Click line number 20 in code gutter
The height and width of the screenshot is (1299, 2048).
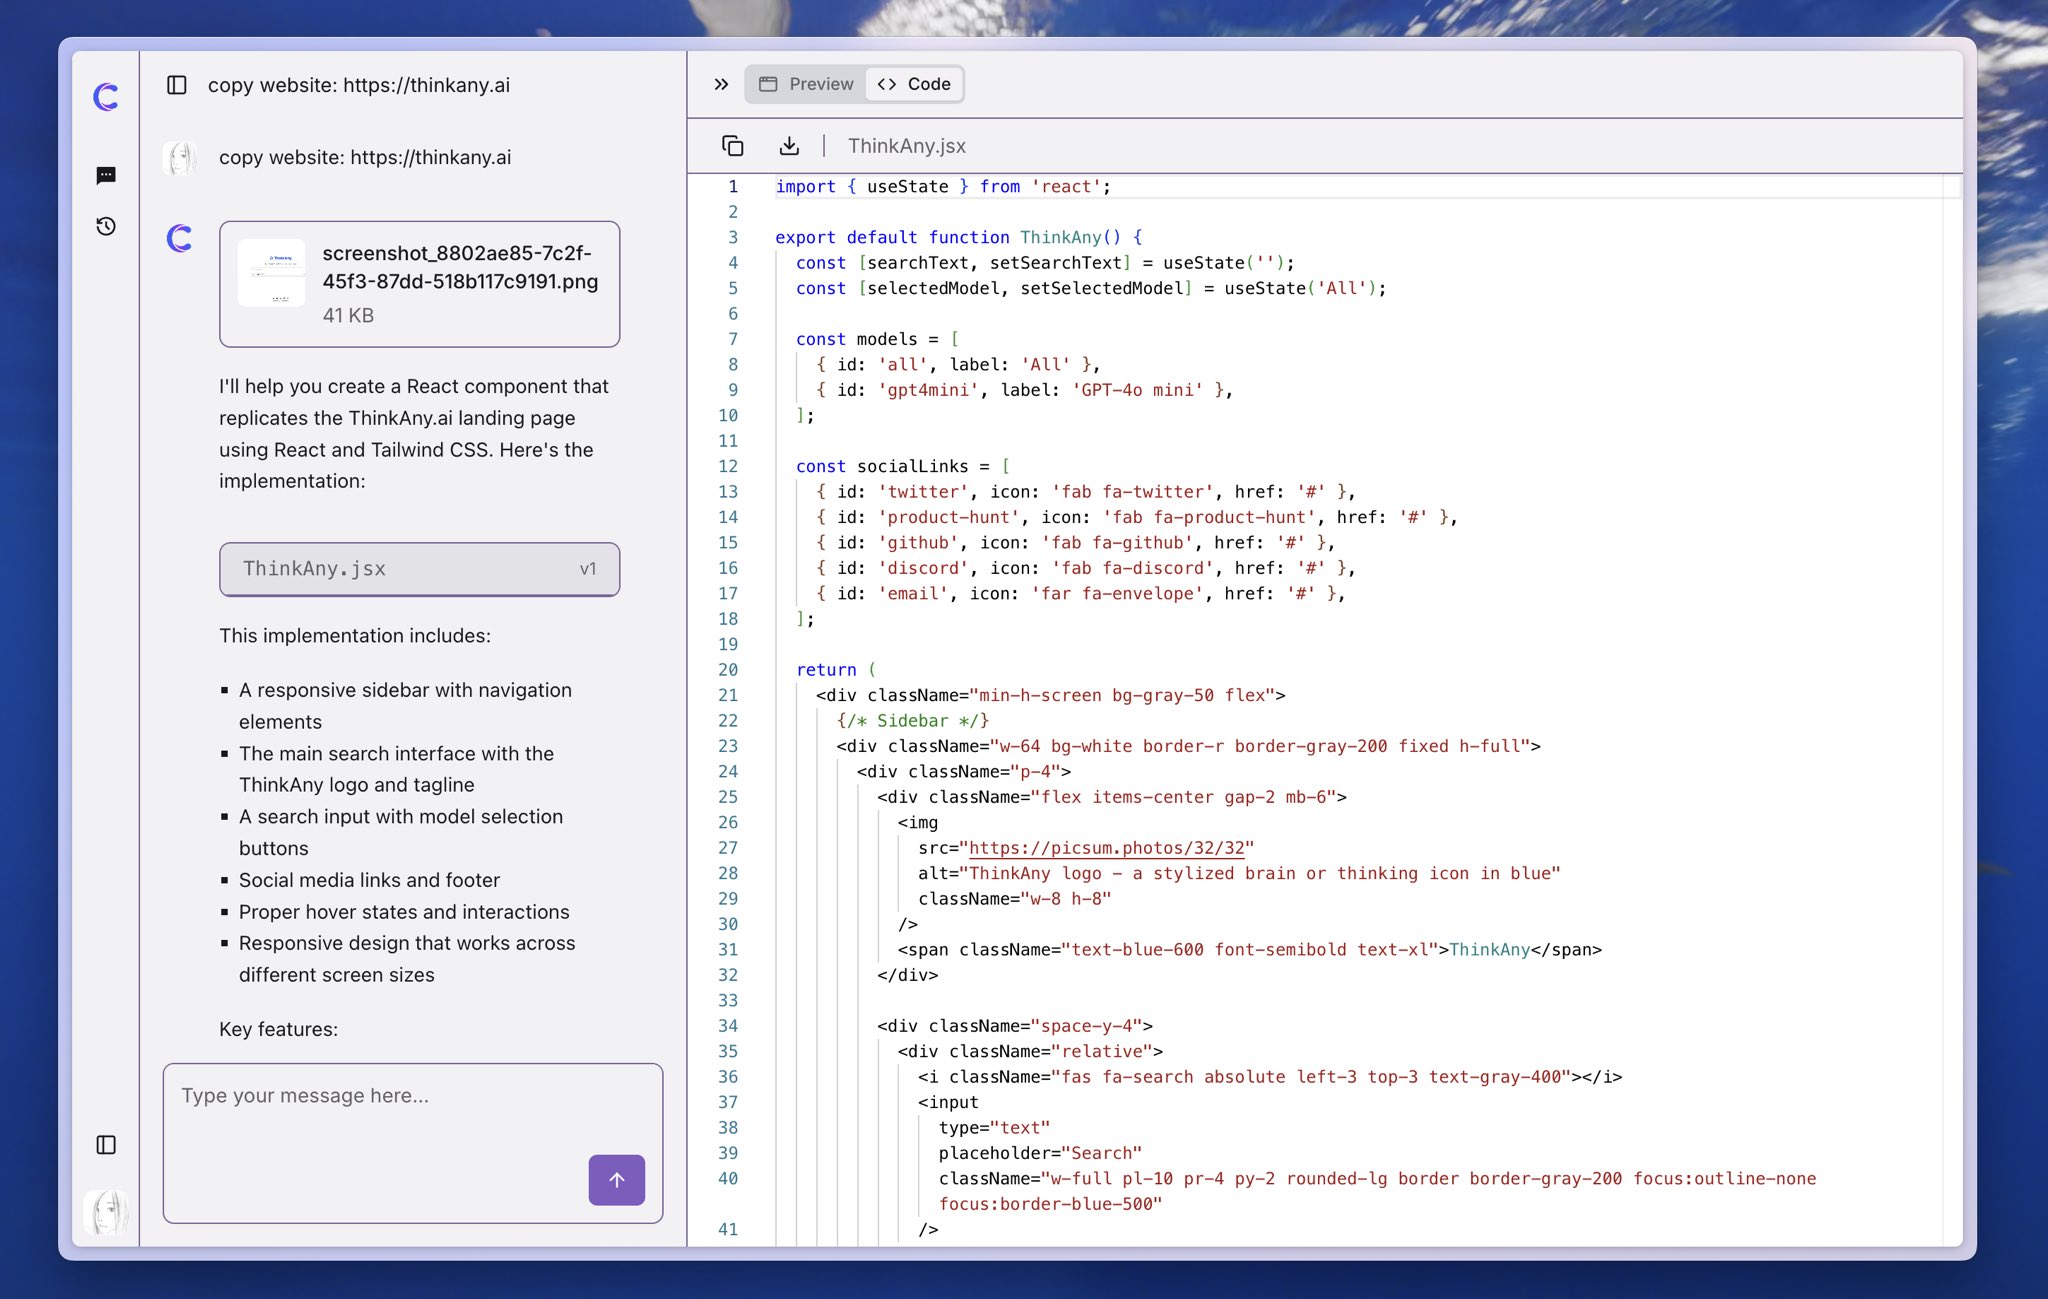pyautogui.click(x=728, y=670)
